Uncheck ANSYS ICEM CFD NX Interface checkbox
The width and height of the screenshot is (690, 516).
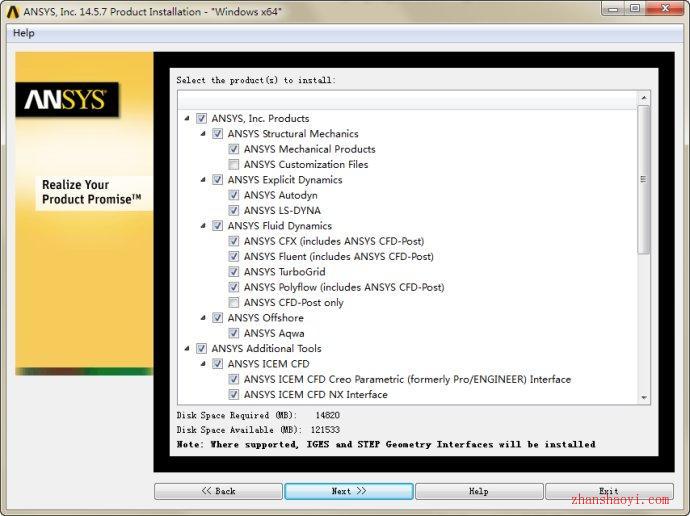(x=234, y=395)
